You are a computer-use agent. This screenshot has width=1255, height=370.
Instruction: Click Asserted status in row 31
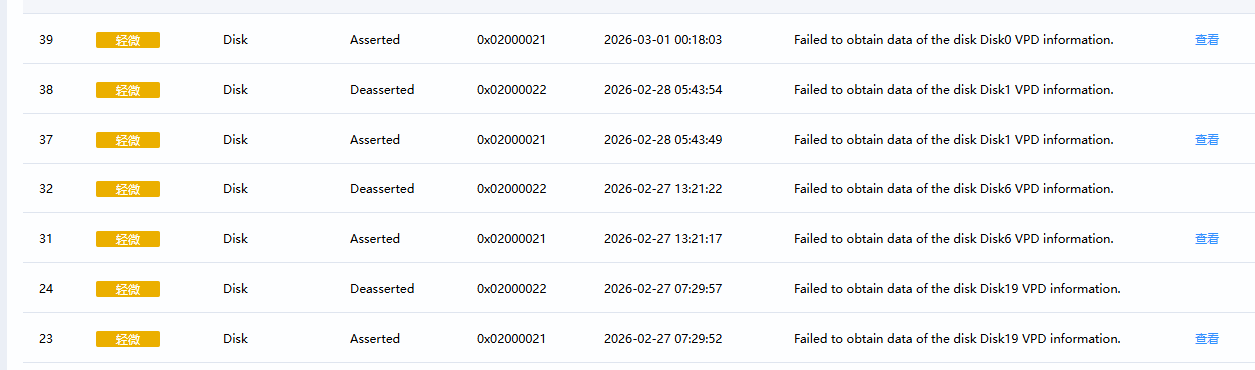375,239
